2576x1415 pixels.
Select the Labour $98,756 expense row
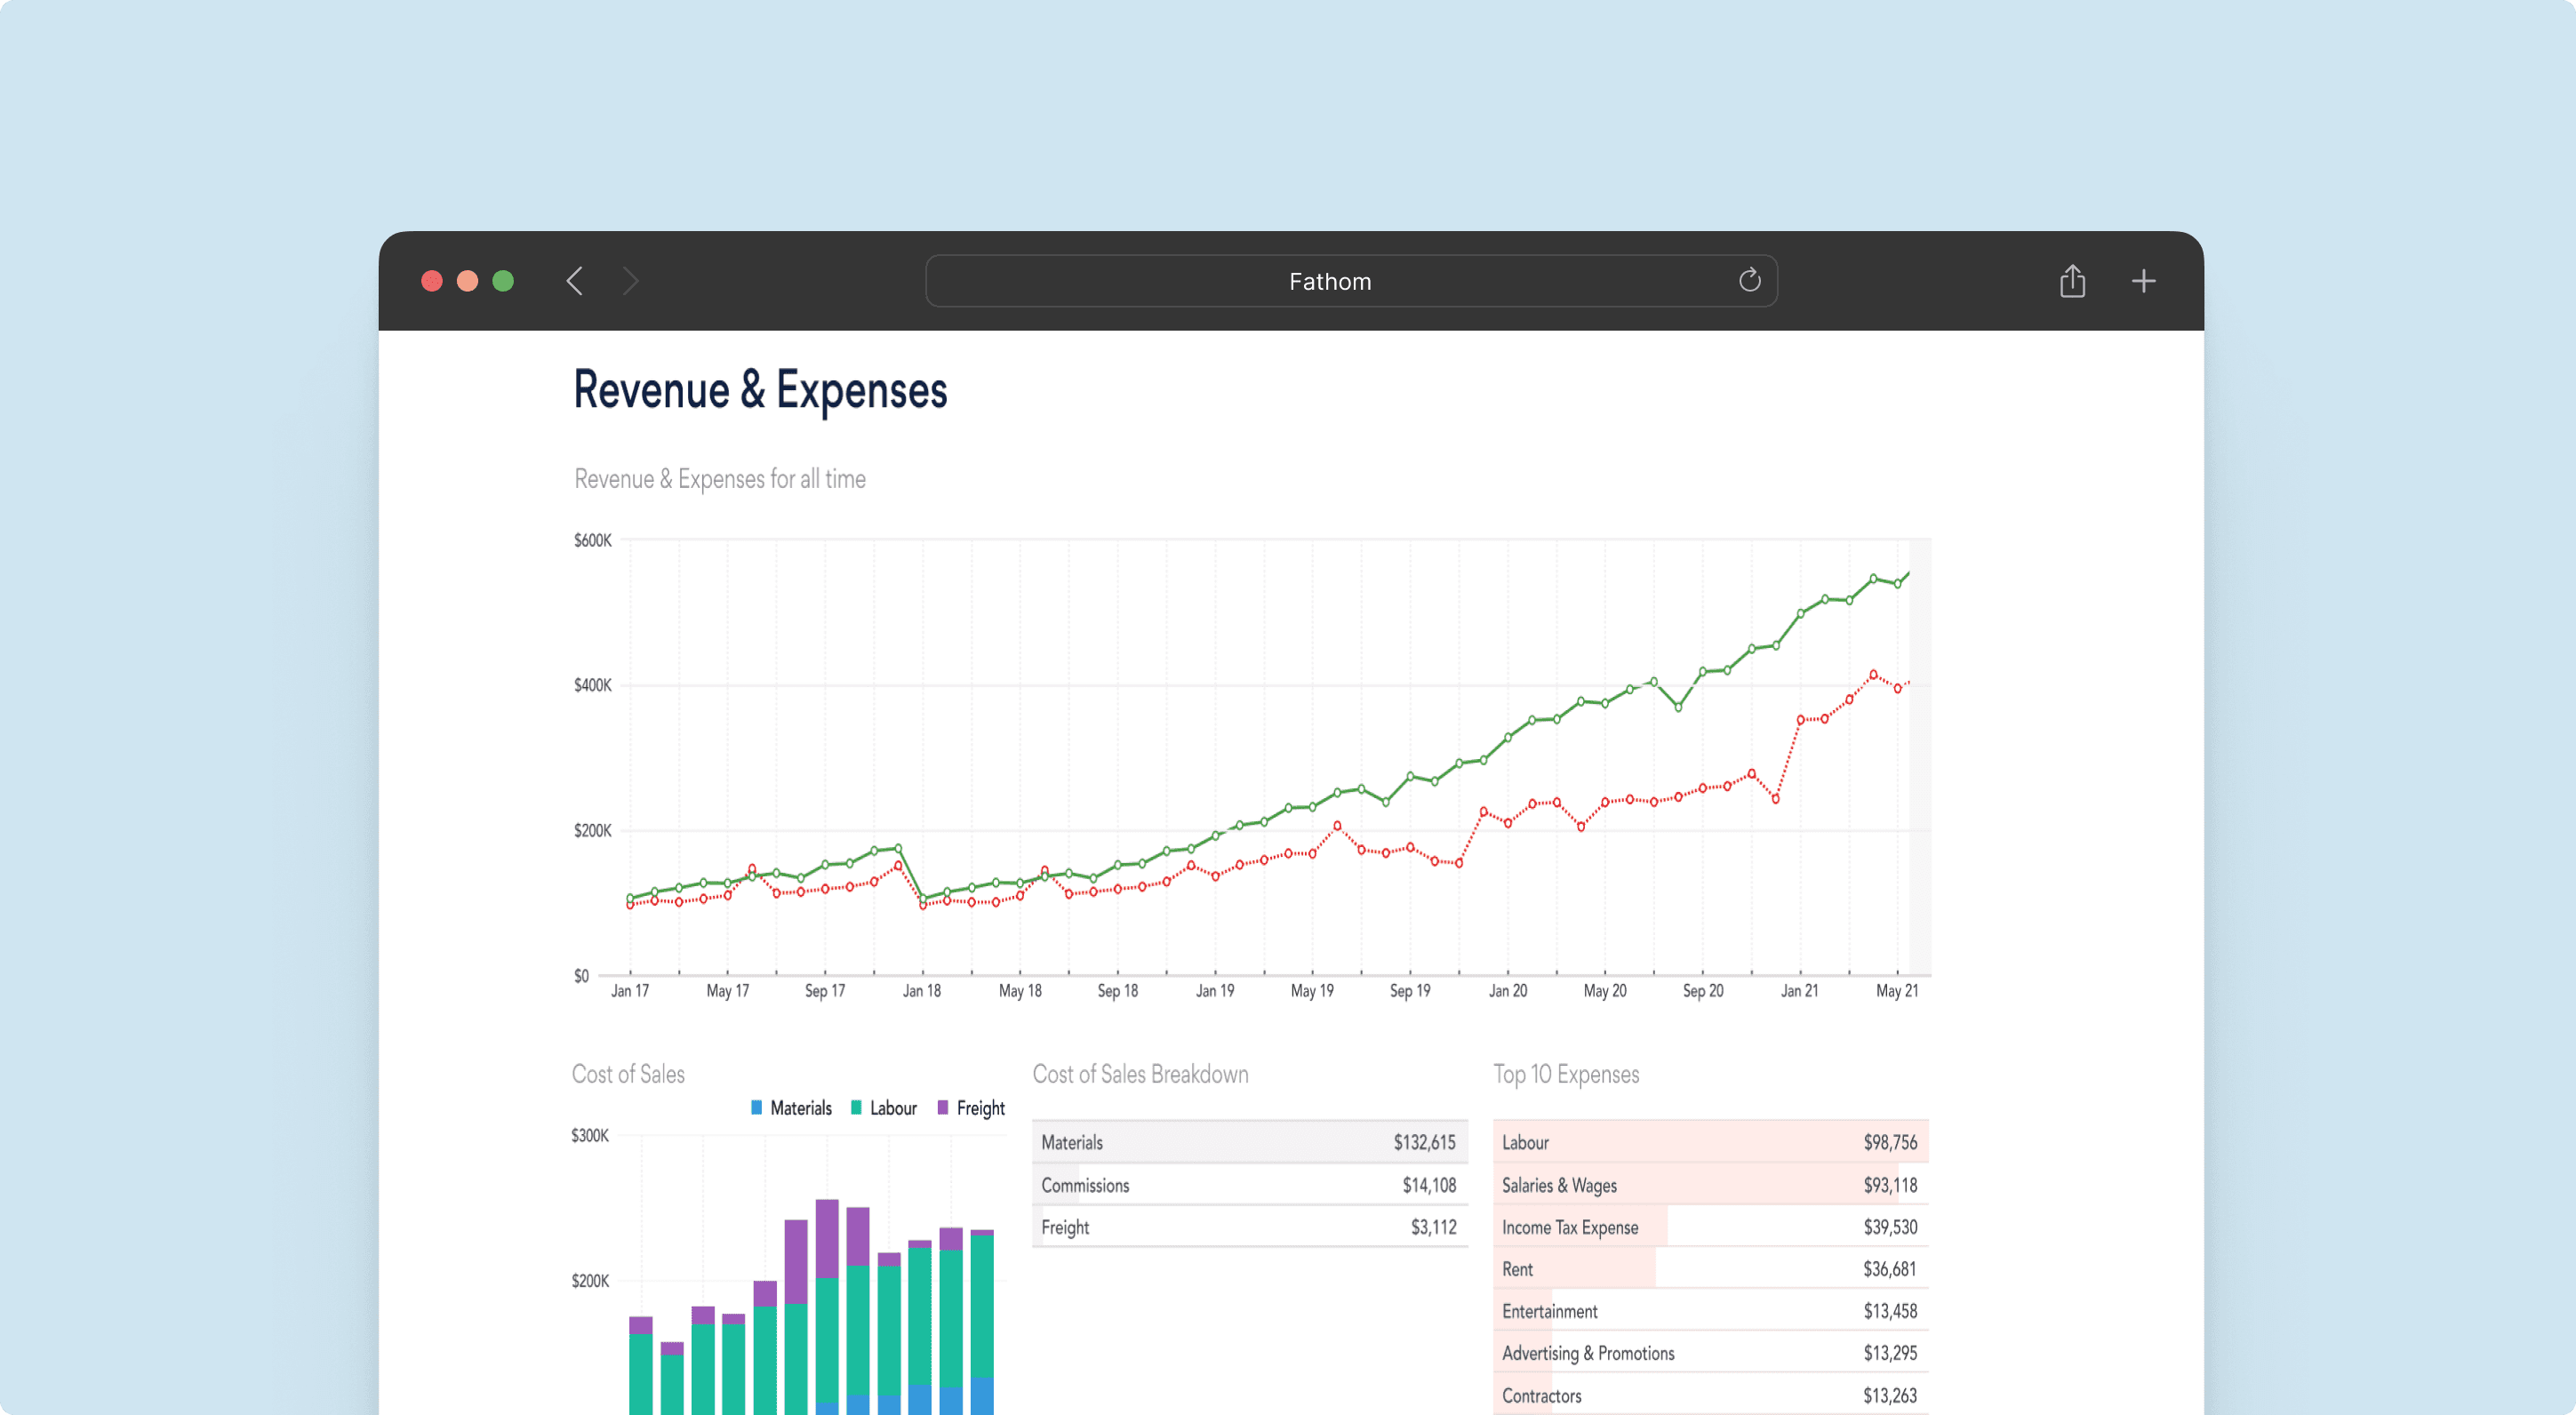click(x=1710, y=1142)
